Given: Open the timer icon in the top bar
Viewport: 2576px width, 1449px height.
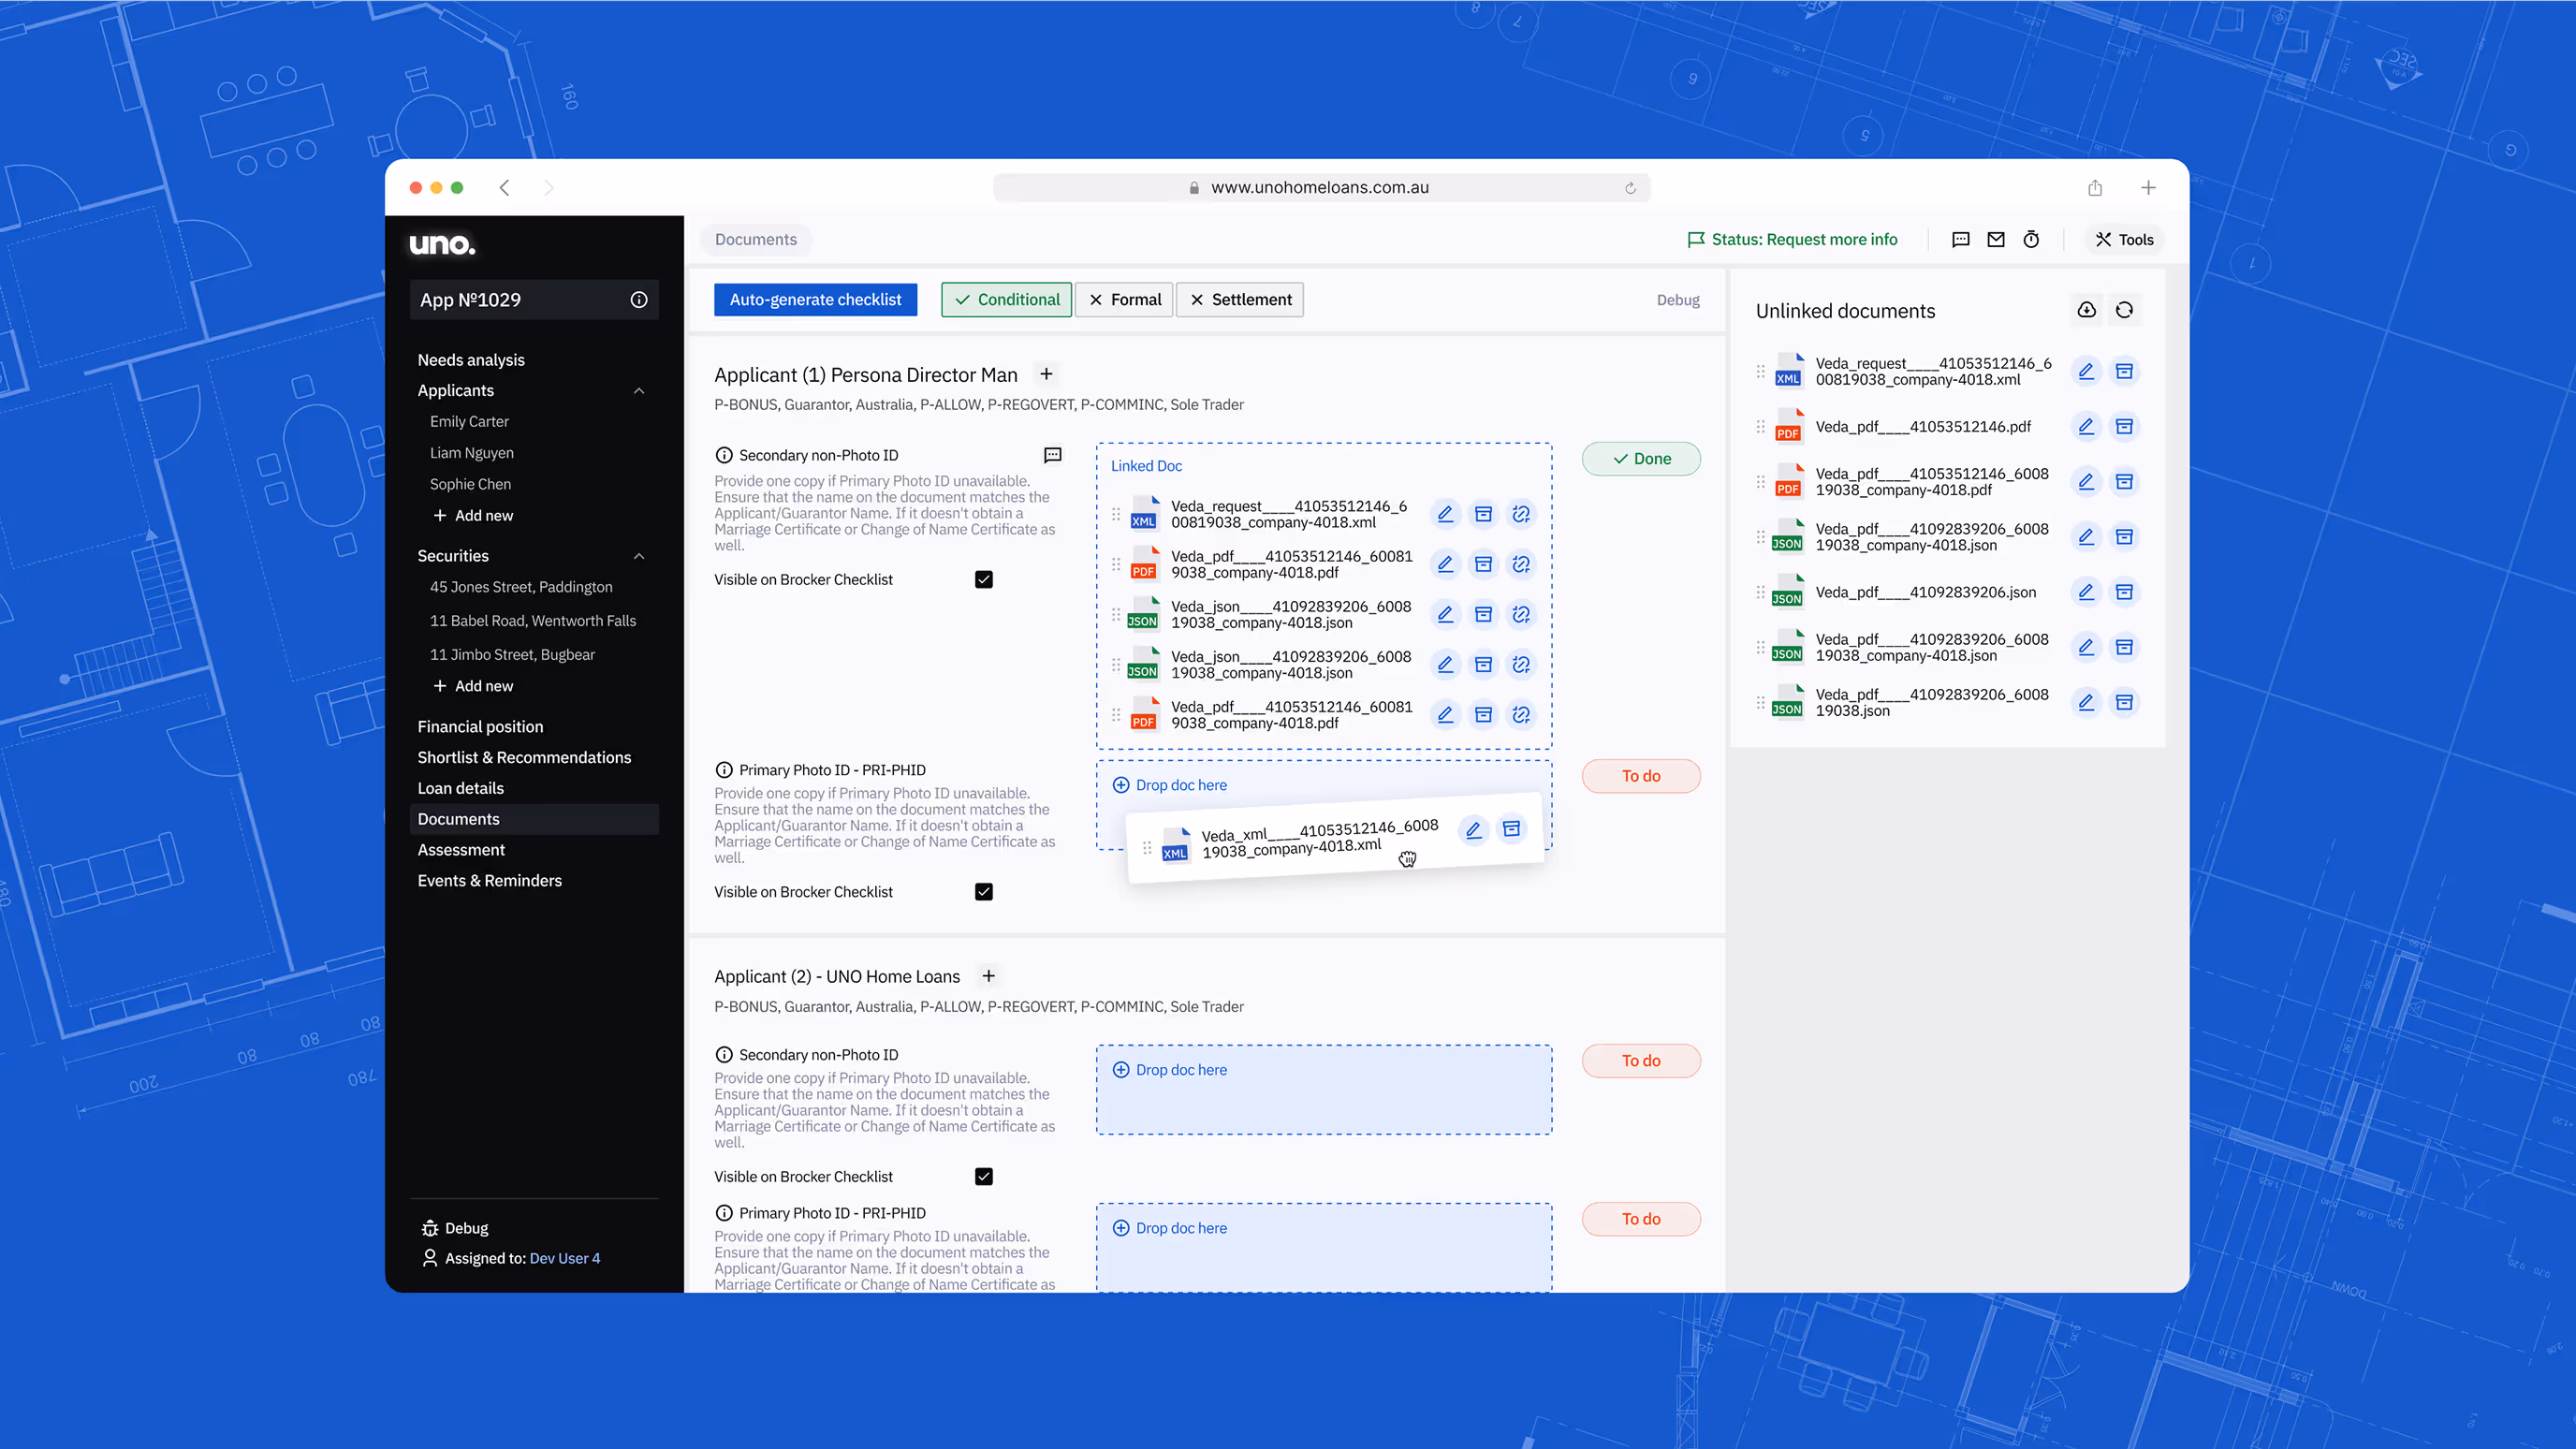Looking at the screenshot, I should 2031,240.
